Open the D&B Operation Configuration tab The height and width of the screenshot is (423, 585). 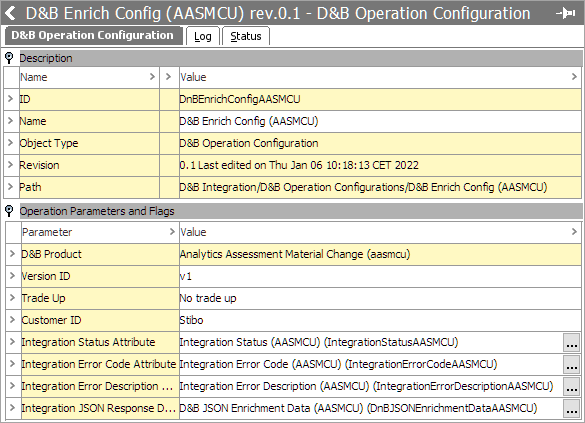tap(93, 35)
